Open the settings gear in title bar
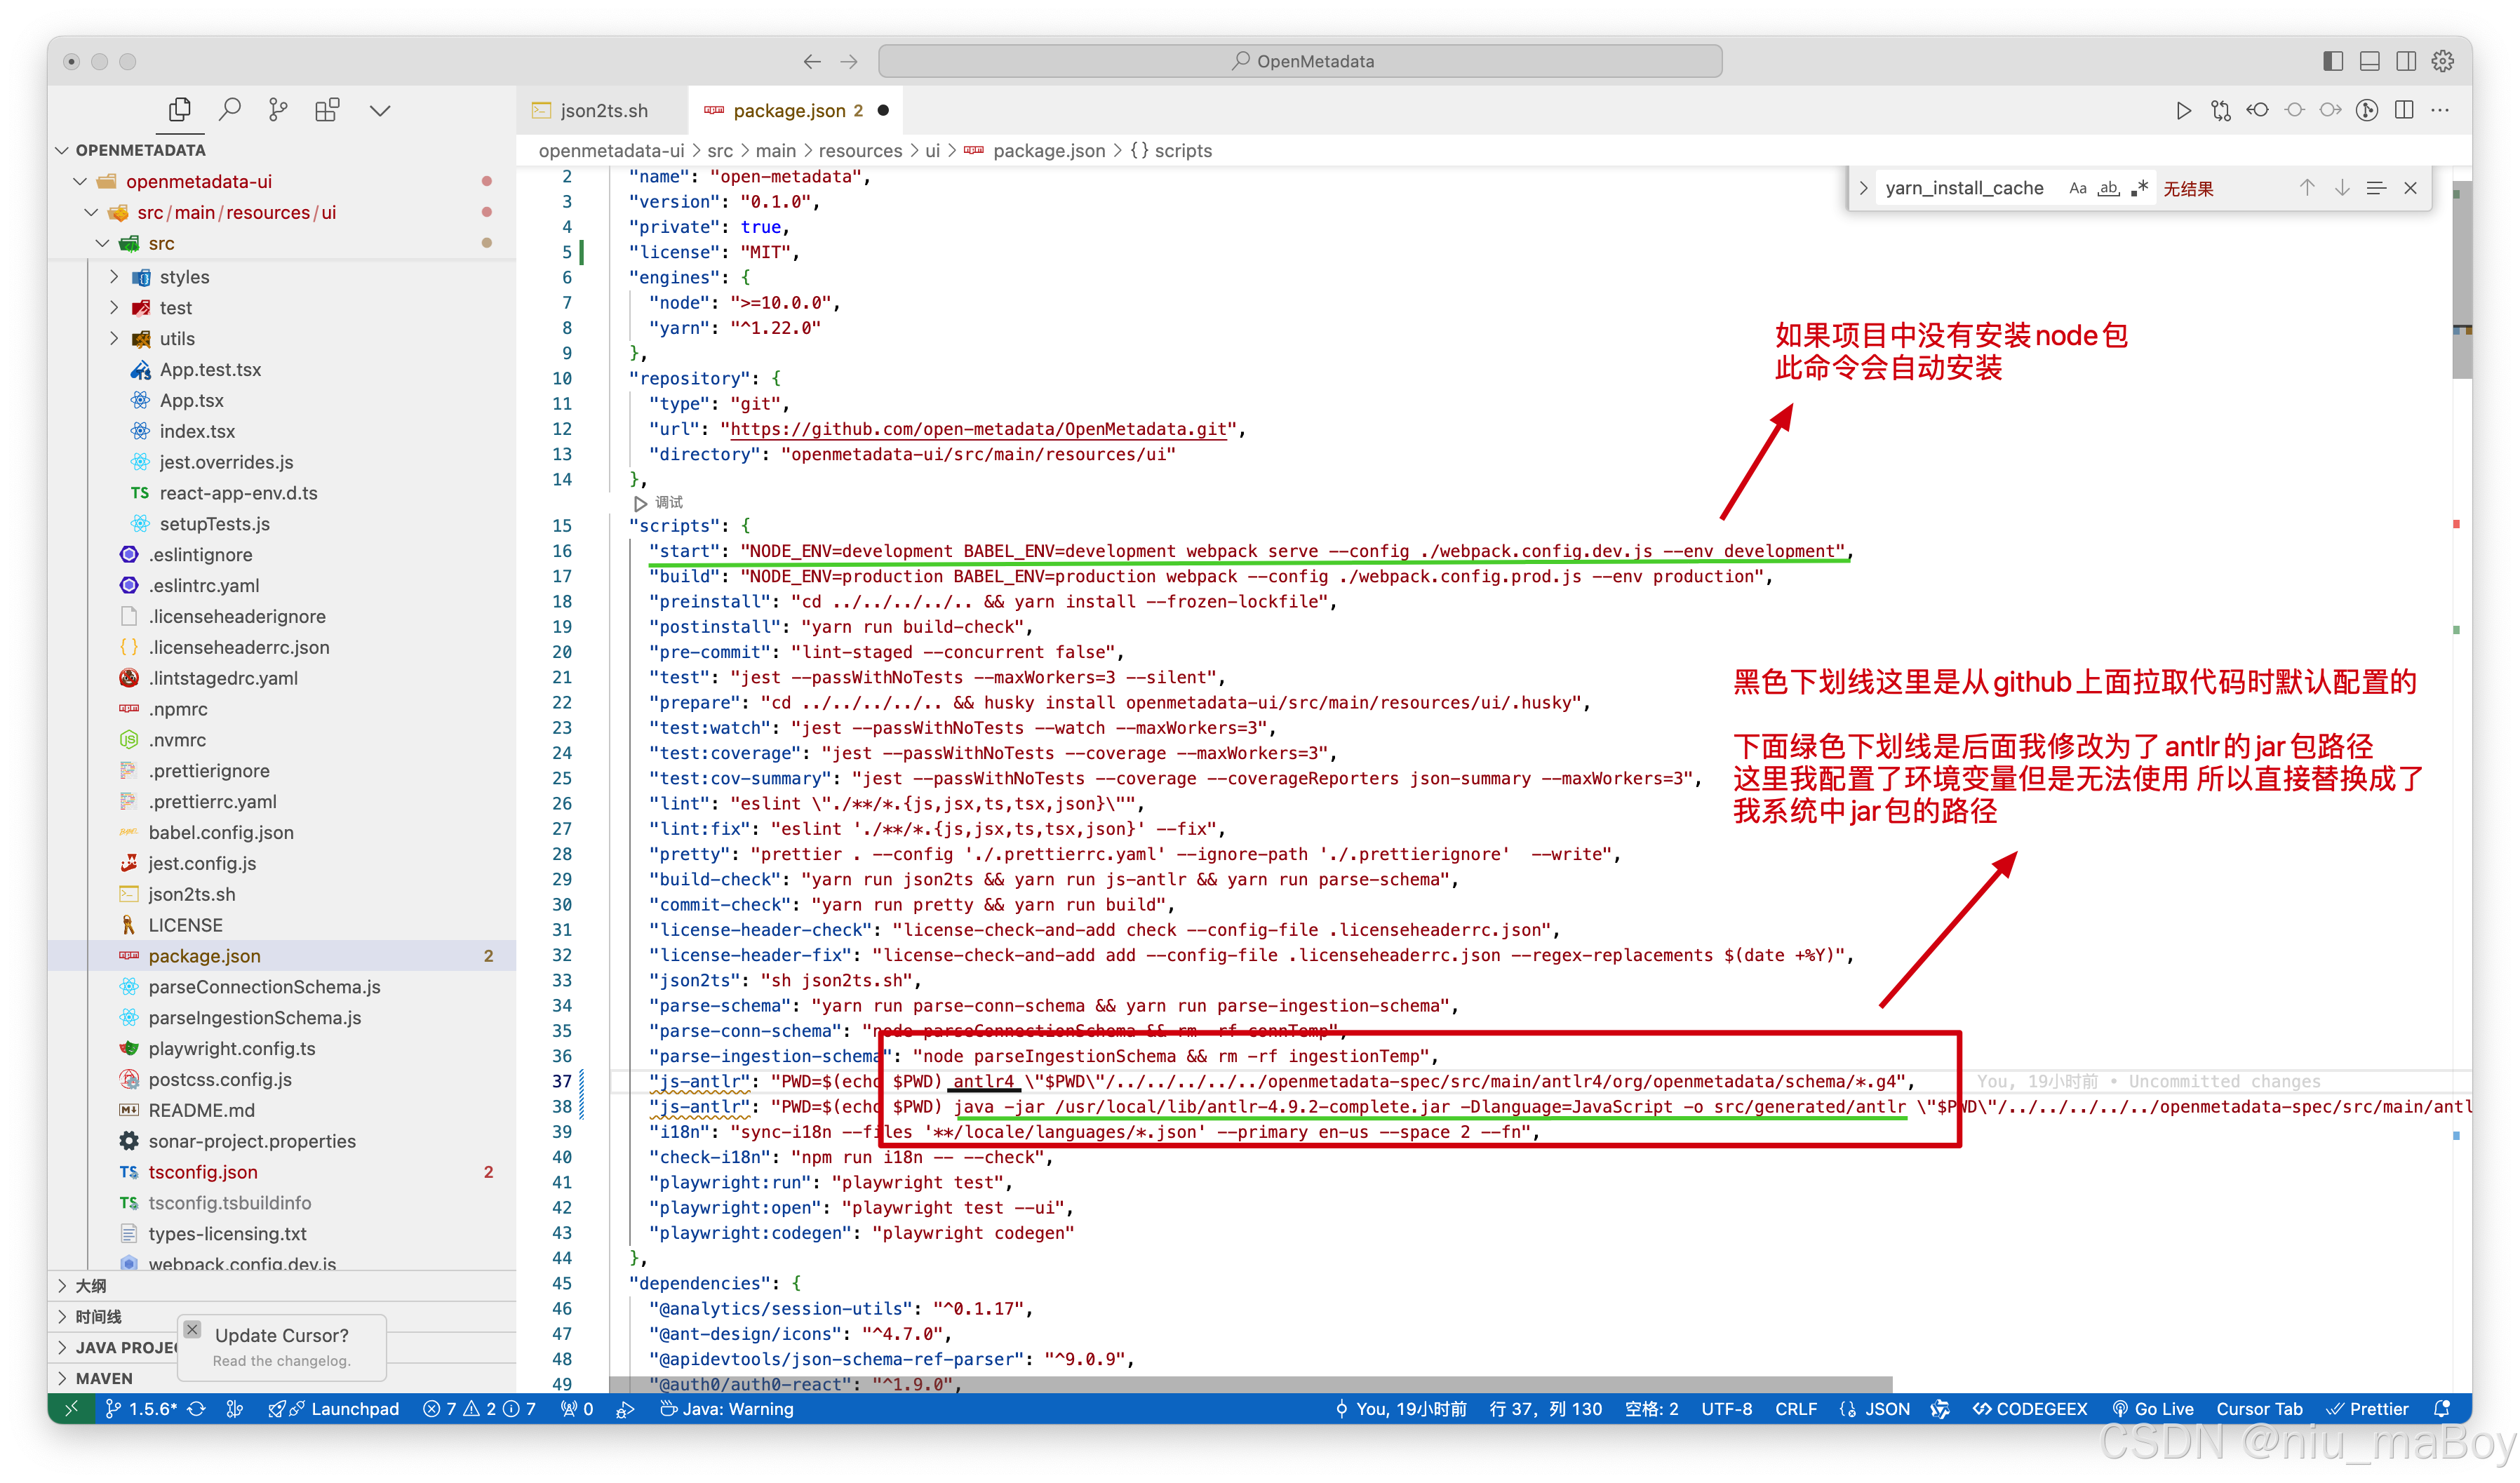The height and width of the screenshot is (1483, 2520). pos(2442,61)
